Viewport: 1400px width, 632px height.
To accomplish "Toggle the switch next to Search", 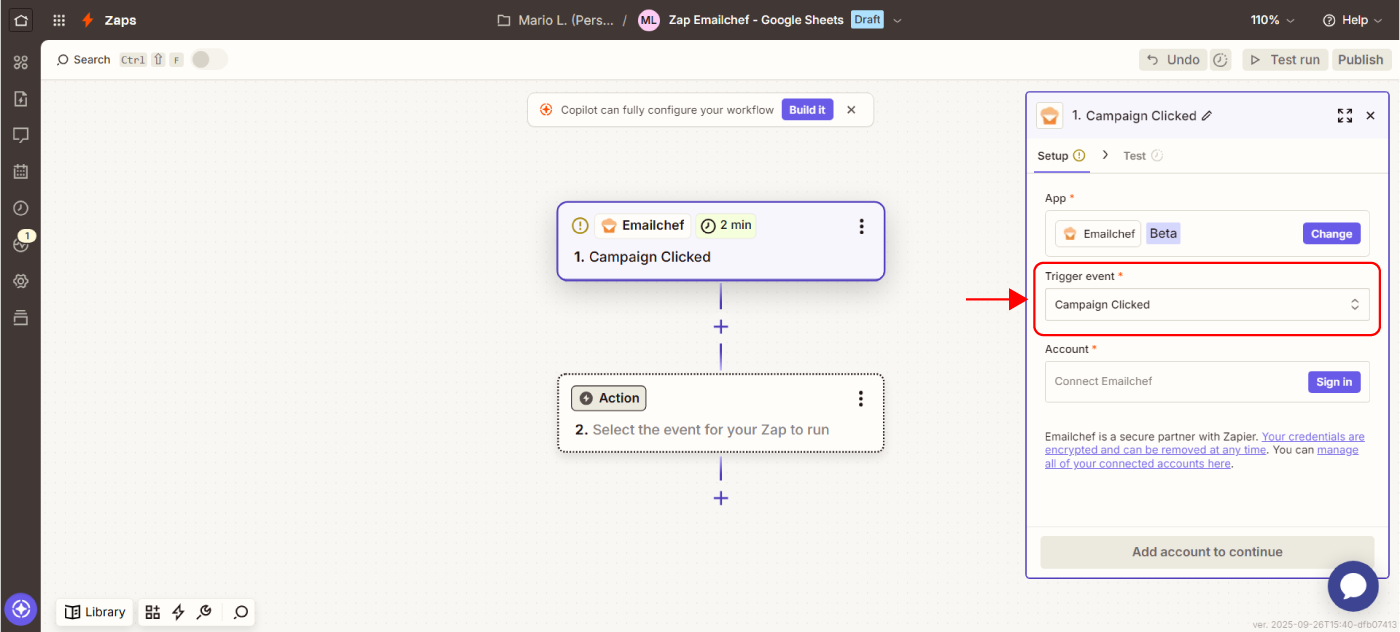I will 209,60.
